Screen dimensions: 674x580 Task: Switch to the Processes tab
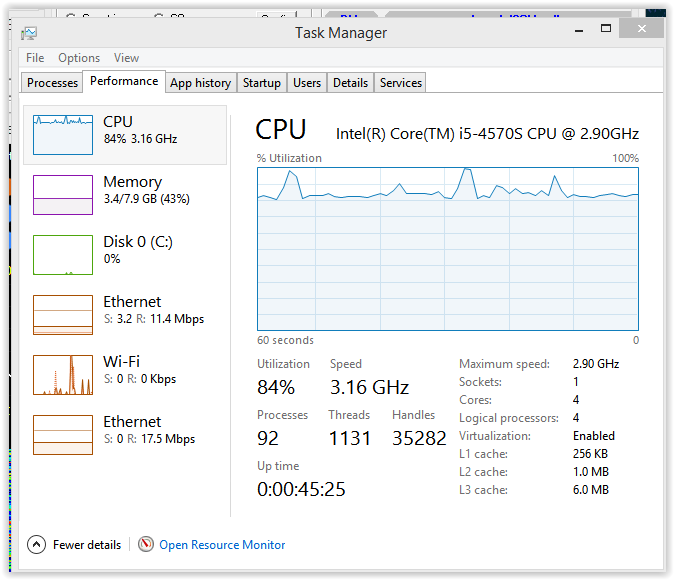[x=53, y=83]
